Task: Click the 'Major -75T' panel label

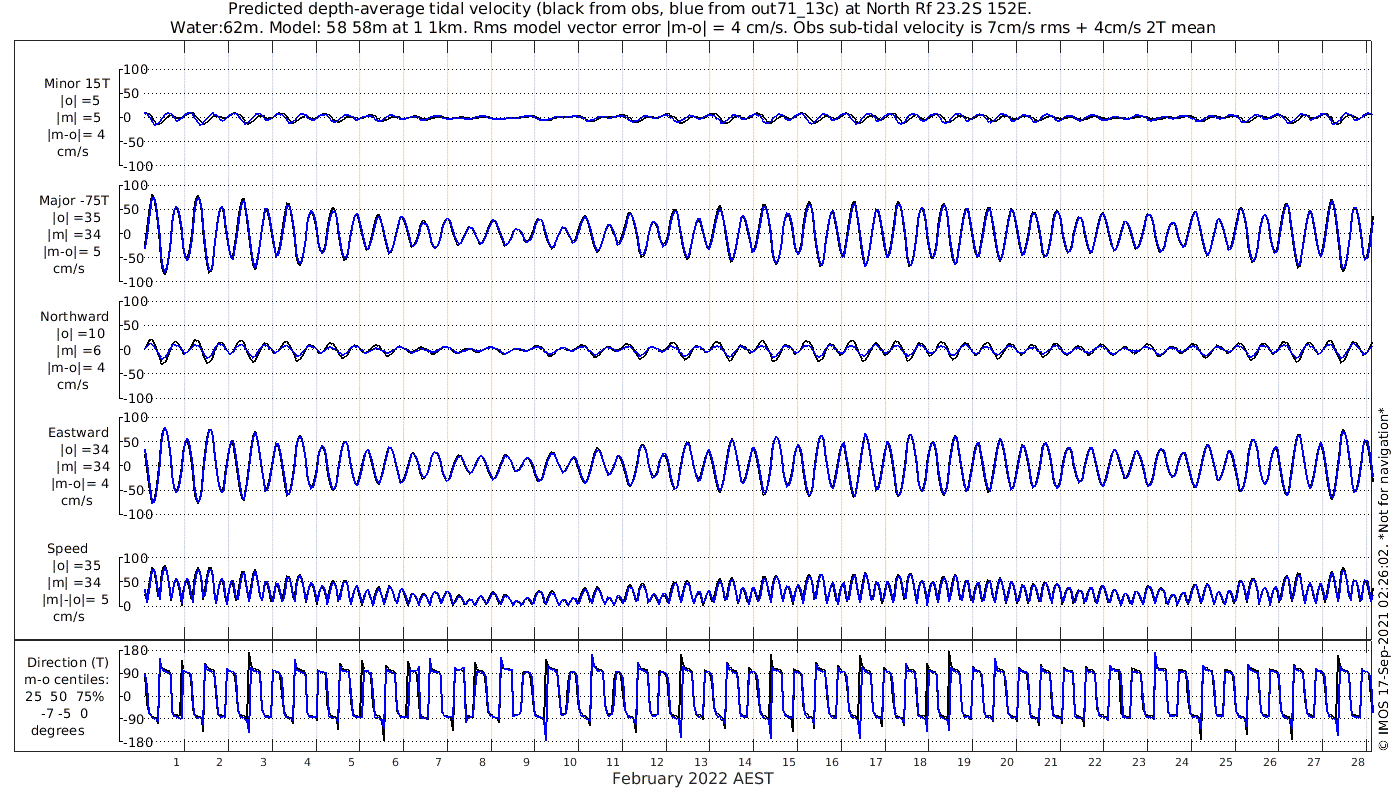Action: tap(74, 201)
